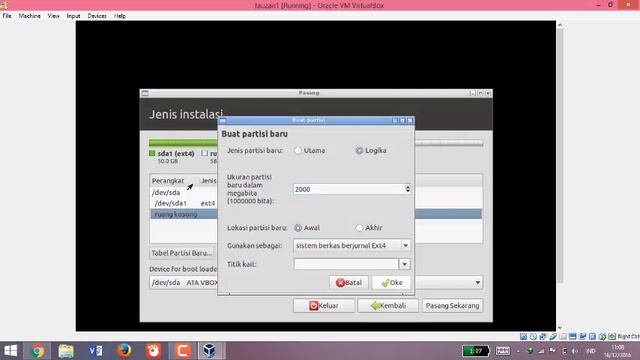Open Google Chrome from the taskbar
The image size is (640, 360).
pos(37,351)
